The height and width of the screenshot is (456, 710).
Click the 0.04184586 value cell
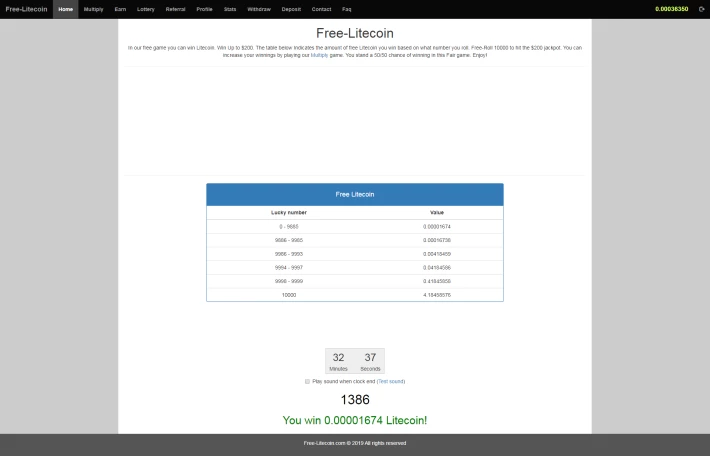pos(437,268)
